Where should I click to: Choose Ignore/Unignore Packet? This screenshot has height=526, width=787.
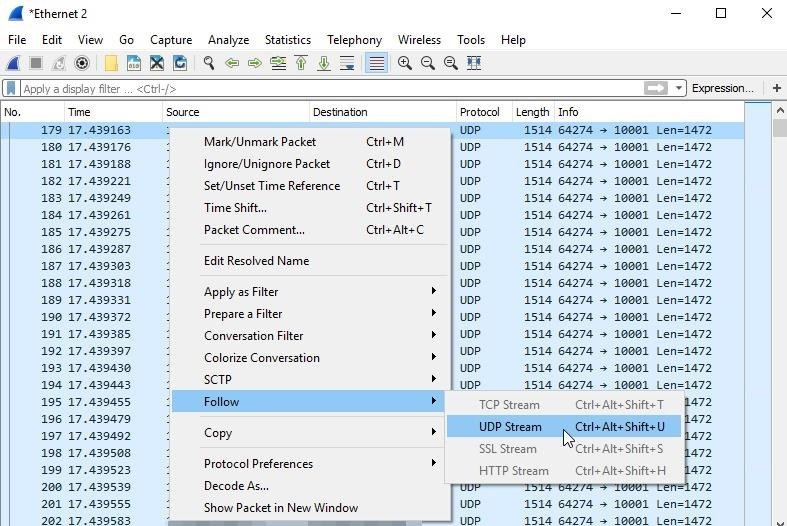tap(309, 164)
